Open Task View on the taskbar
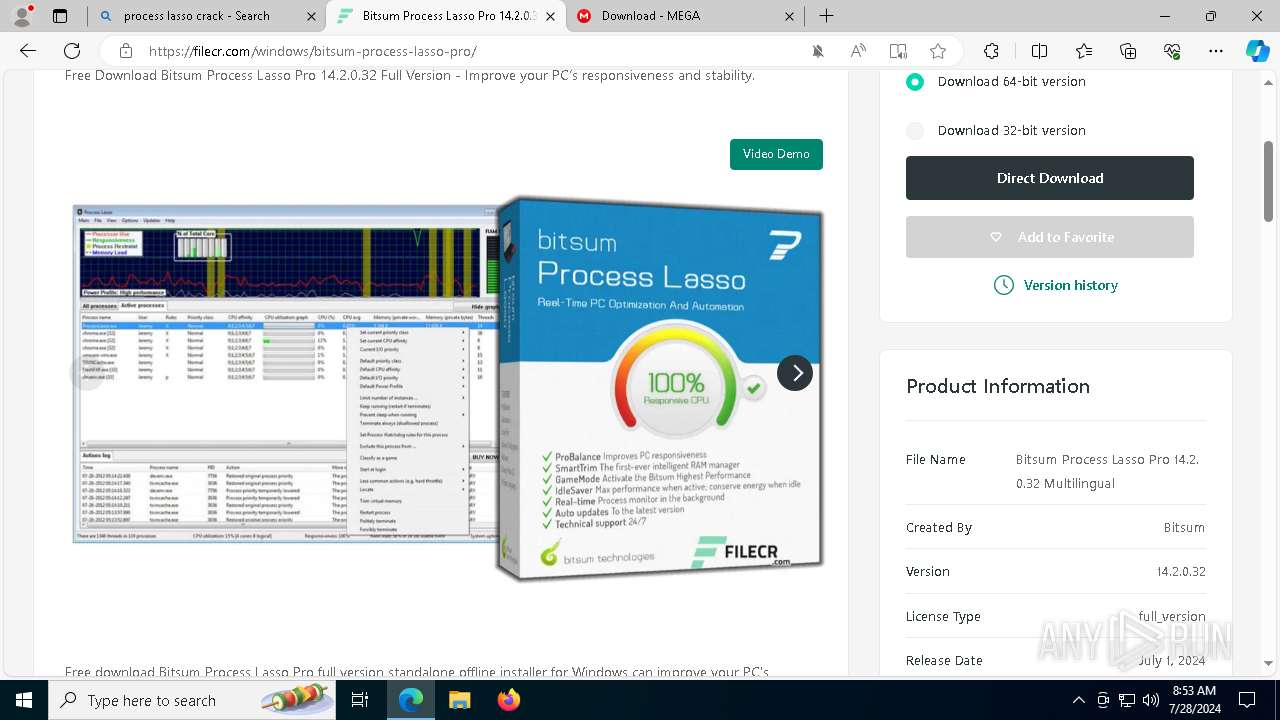 point(361,700)
